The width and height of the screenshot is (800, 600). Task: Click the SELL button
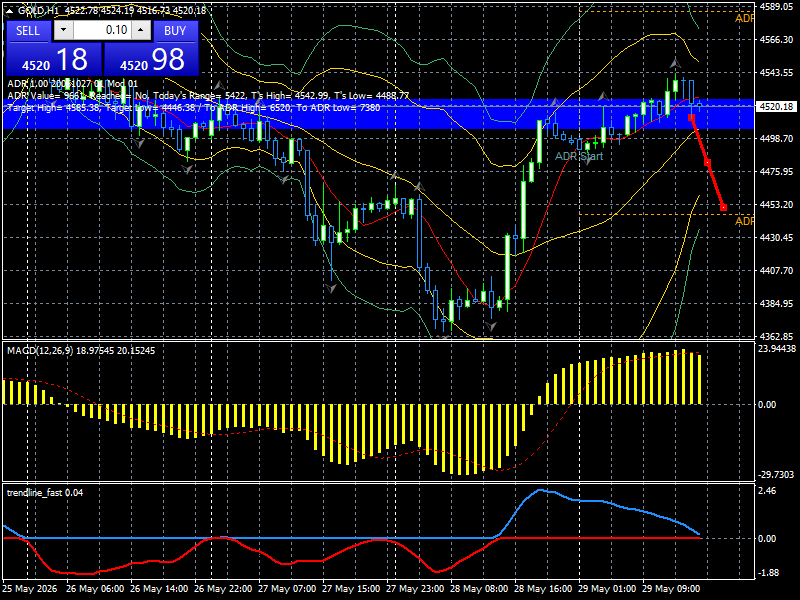(x=28, y=31)
